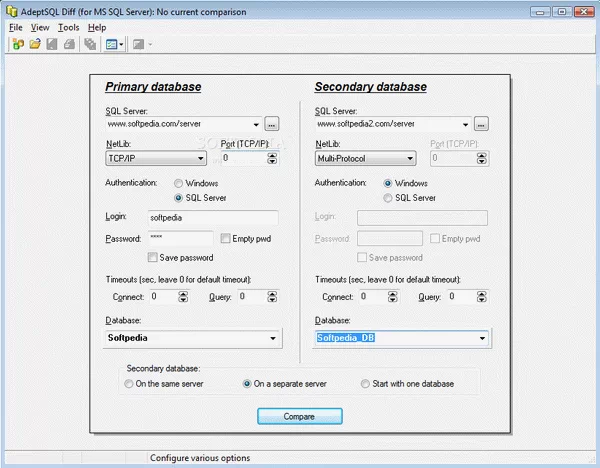Click the secondary Query timeout value field
The image size is (600, 468).
click(462, 297)
